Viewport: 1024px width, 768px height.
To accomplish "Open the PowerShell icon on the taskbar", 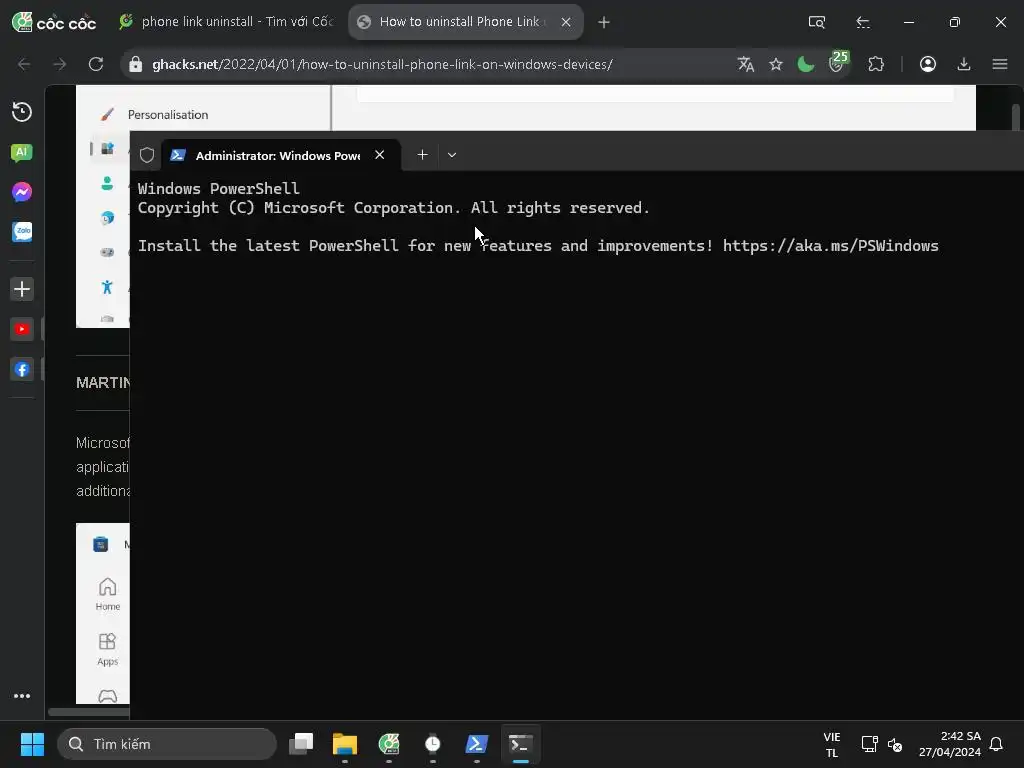I will tap(477, 744).
